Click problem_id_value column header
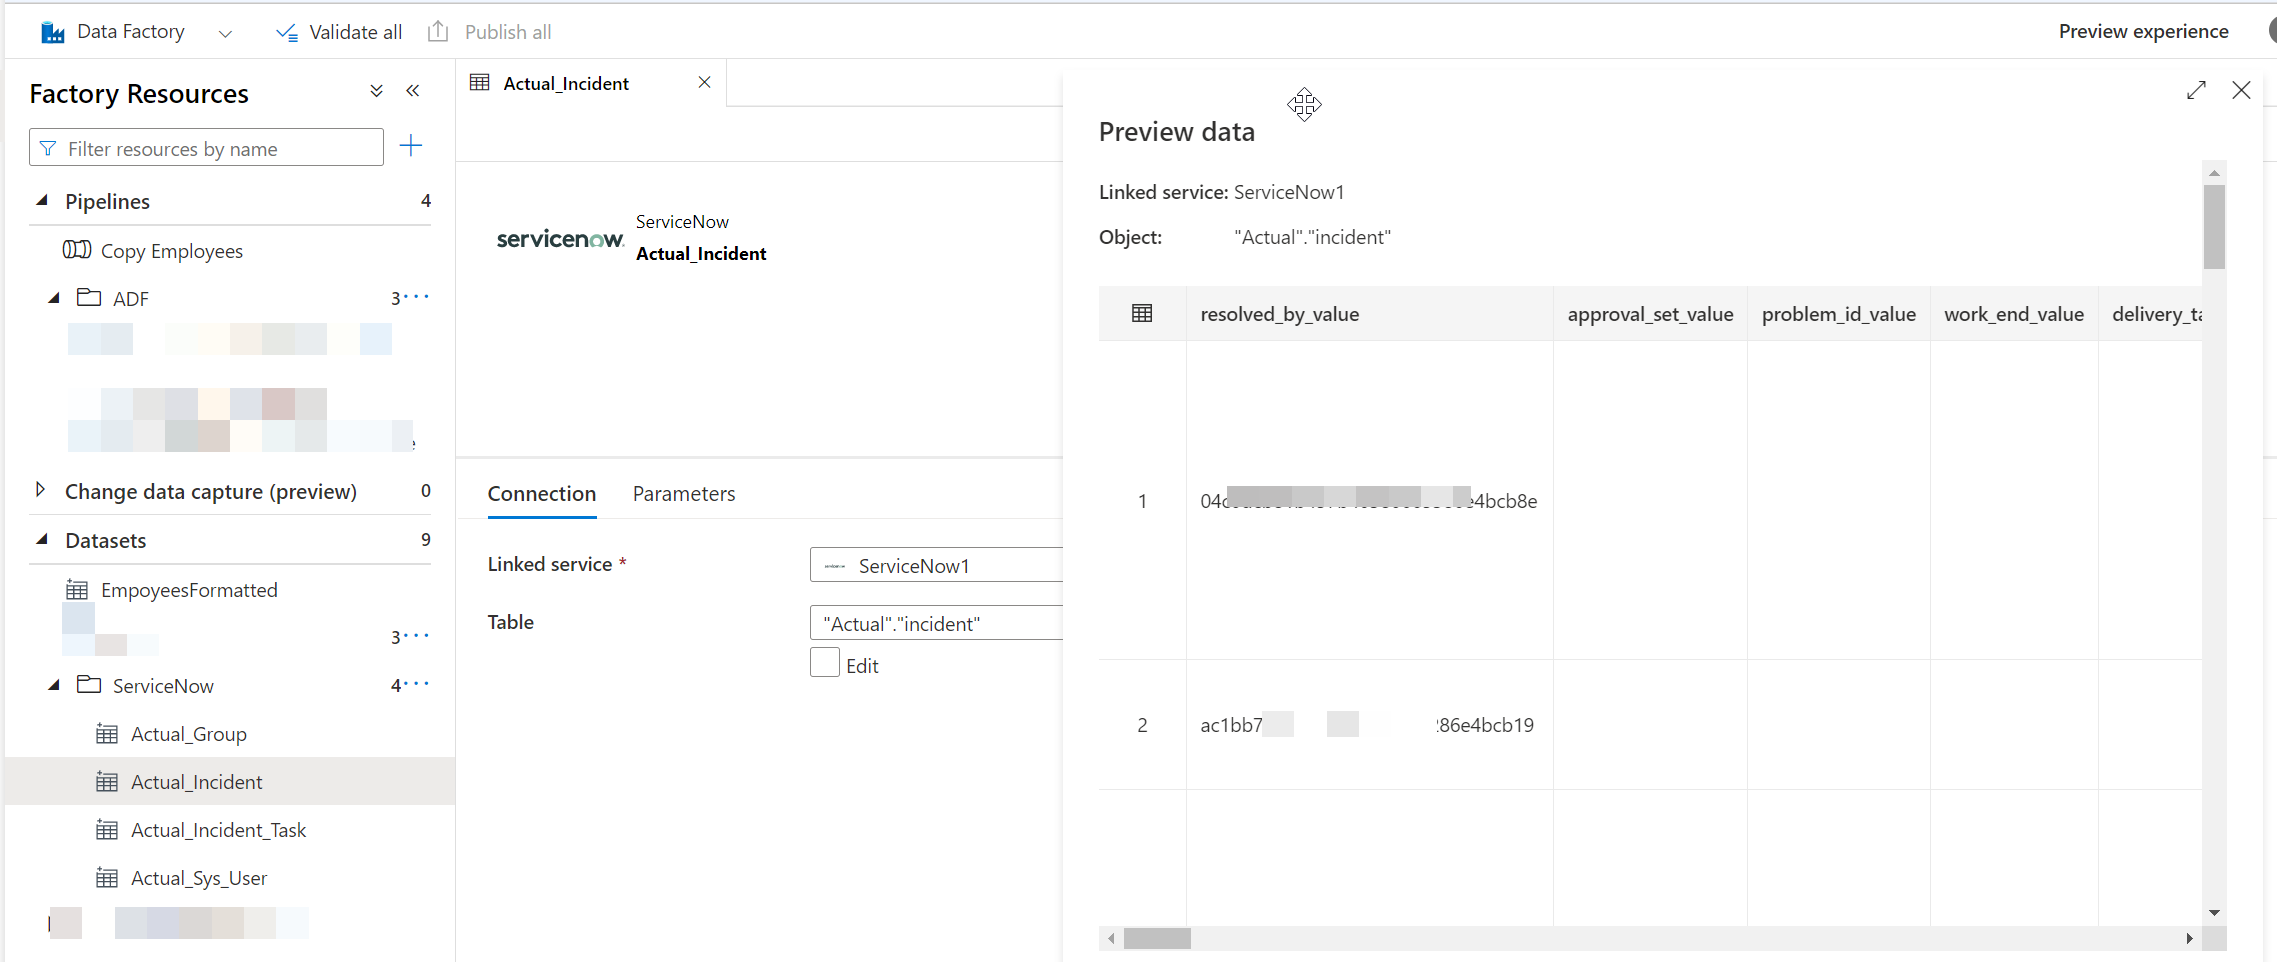 coord(1838,313)
